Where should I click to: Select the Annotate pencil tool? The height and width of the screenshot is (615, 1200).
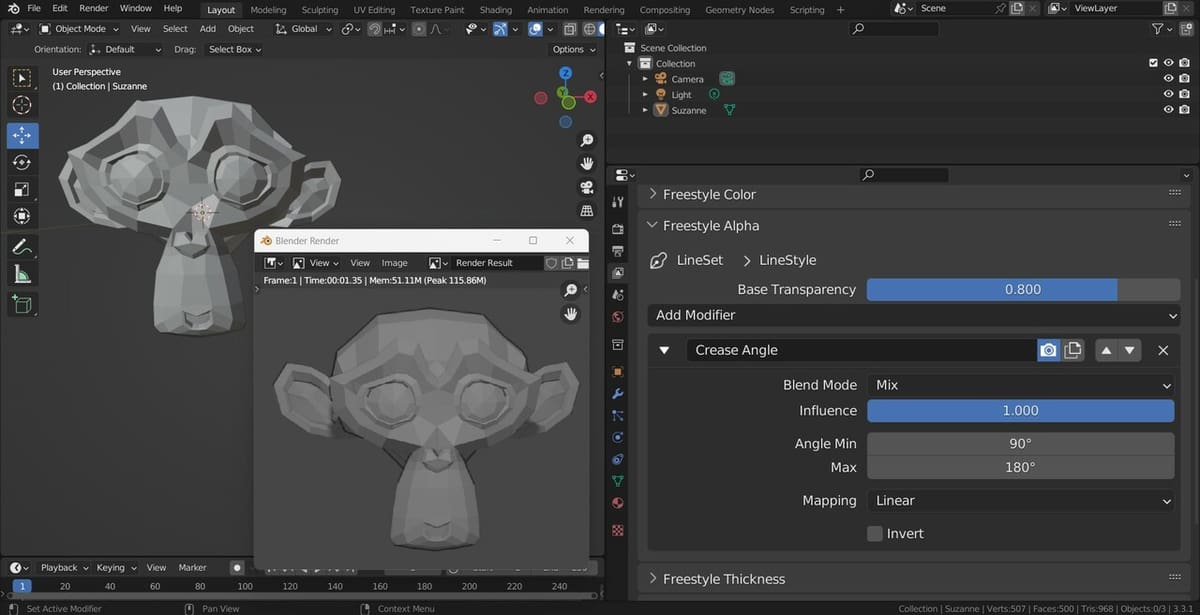[22, 246]
